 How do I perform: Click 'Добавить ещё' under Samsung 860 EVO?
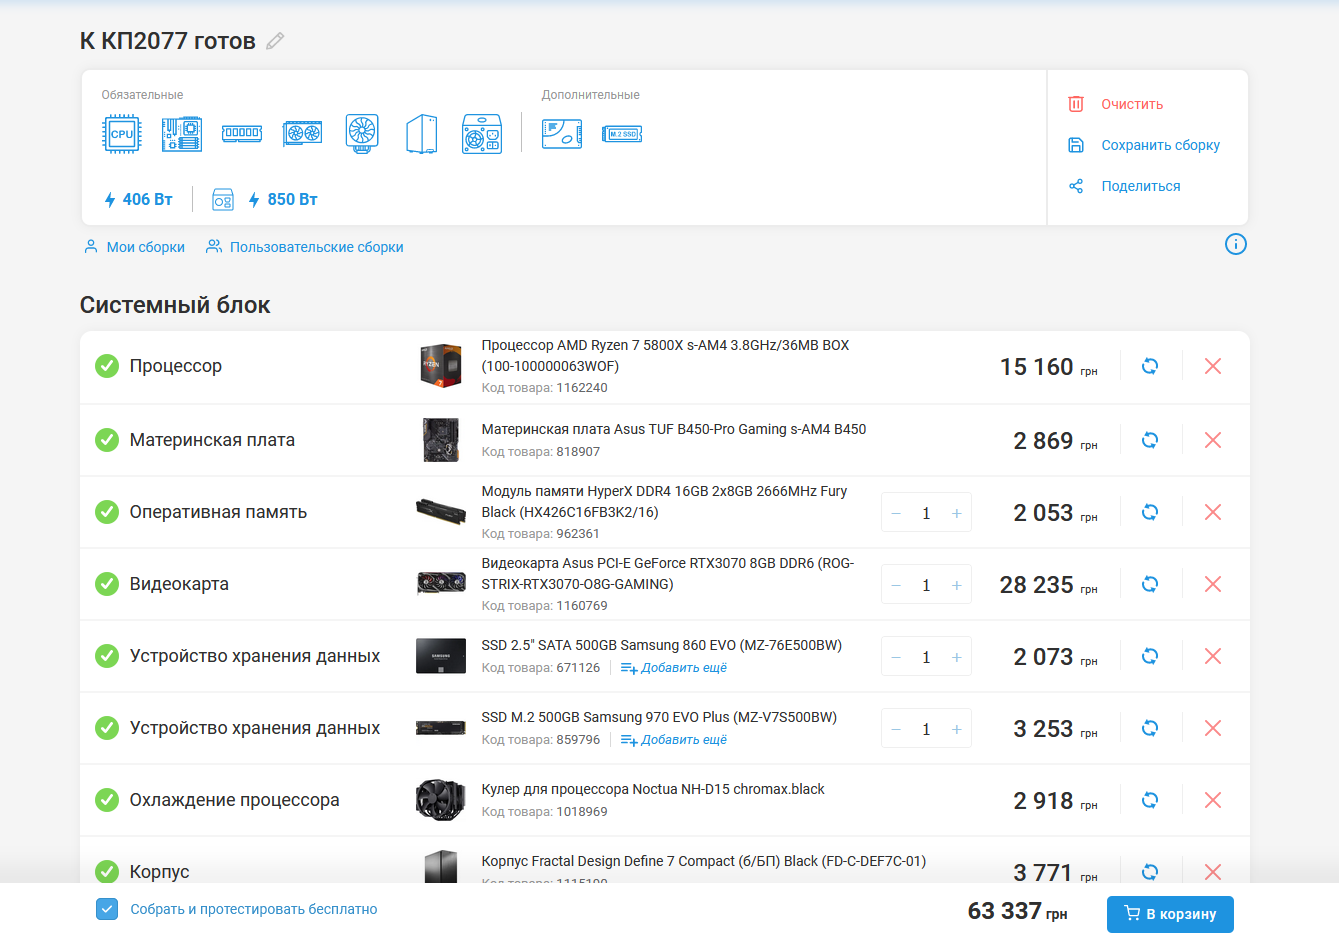pyautogui.click(x=674, y=668)
